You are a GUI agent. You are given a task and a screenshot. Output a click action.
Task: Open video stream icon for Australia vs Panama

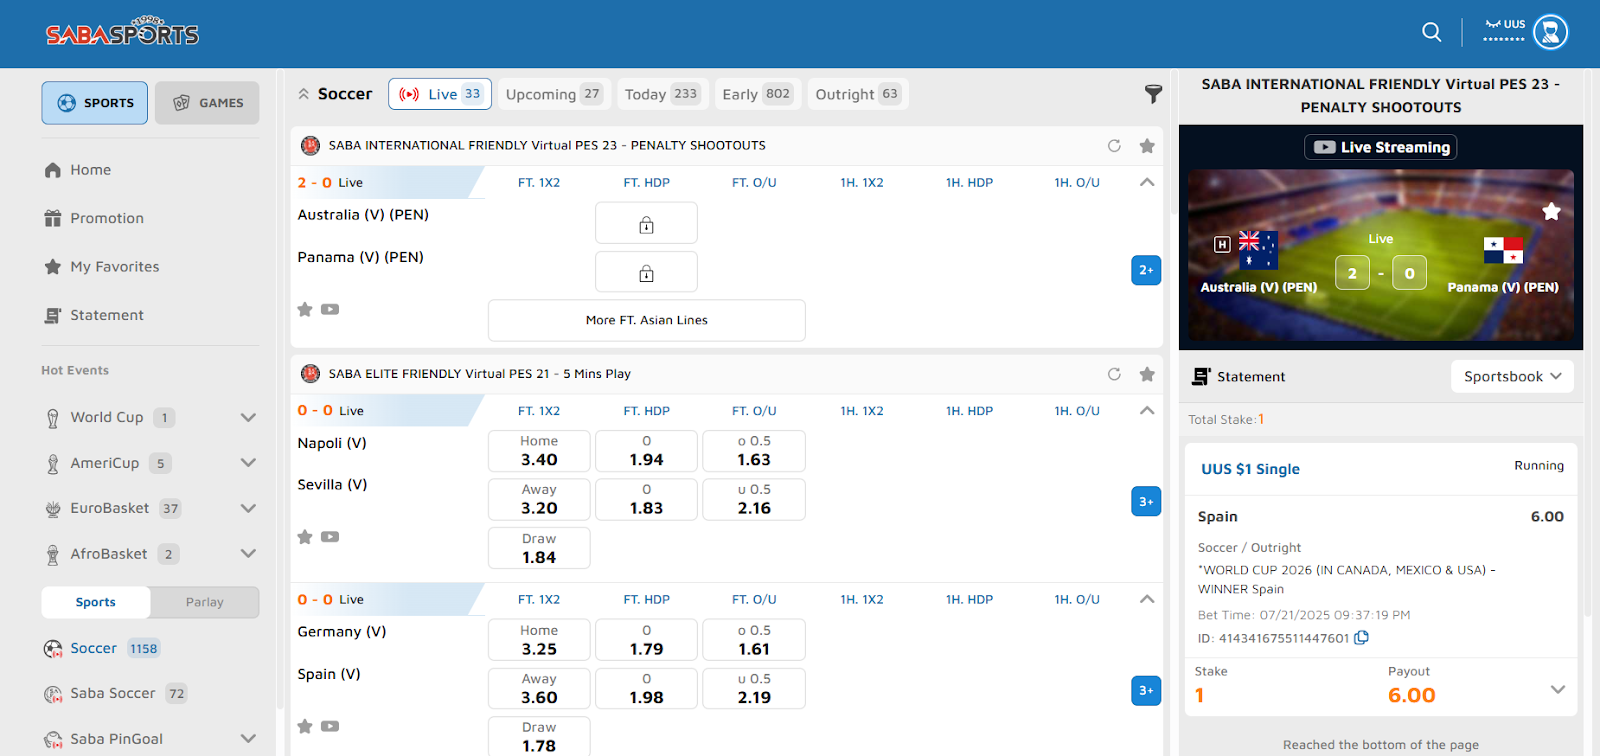(330, 309)
